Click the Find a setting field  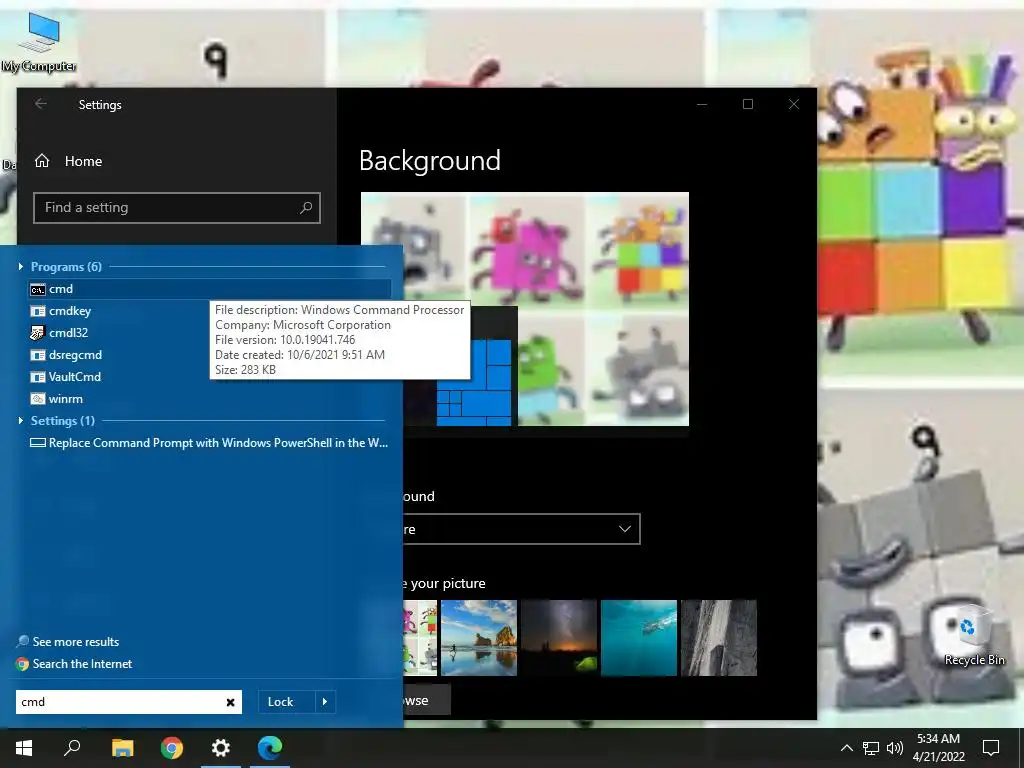point(177,208)
